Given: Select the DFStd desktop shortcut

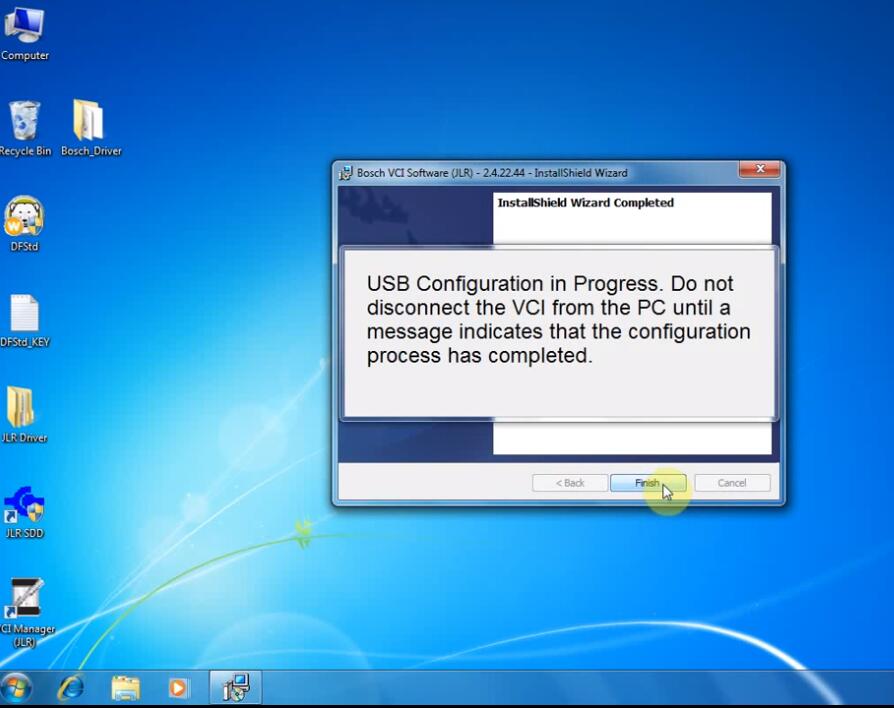Looking at the screenshot, I should [25, 224].
